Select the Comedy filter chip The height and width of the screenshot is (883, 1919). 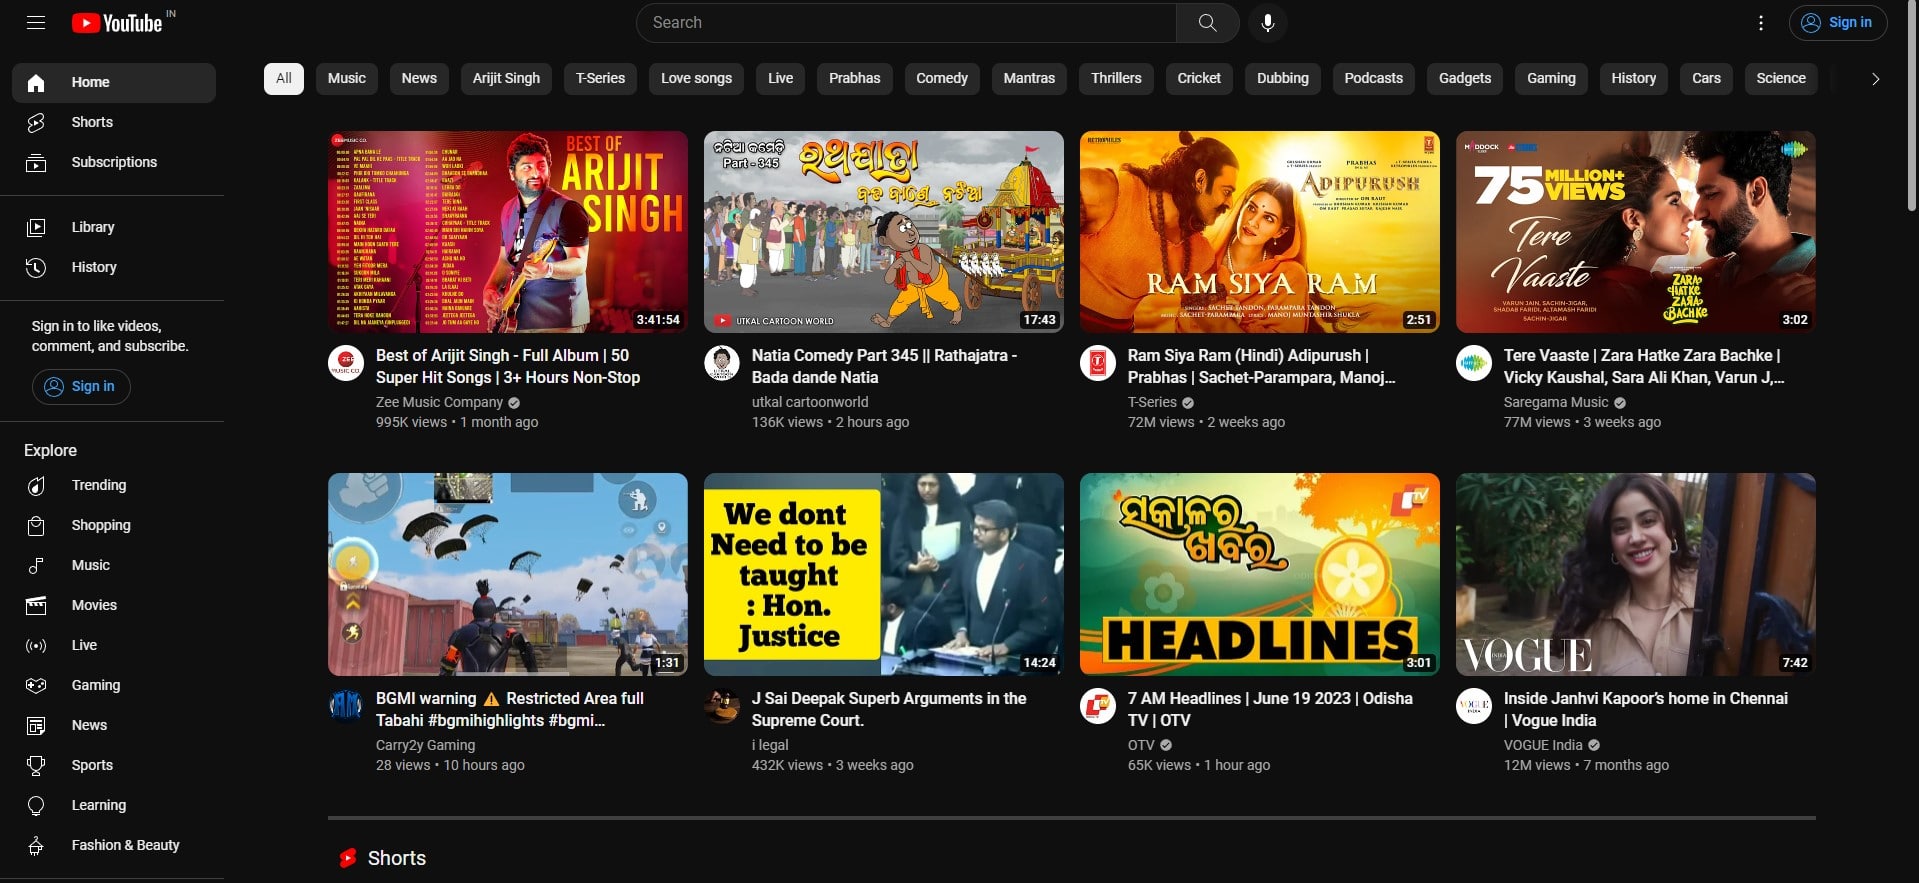942,78
